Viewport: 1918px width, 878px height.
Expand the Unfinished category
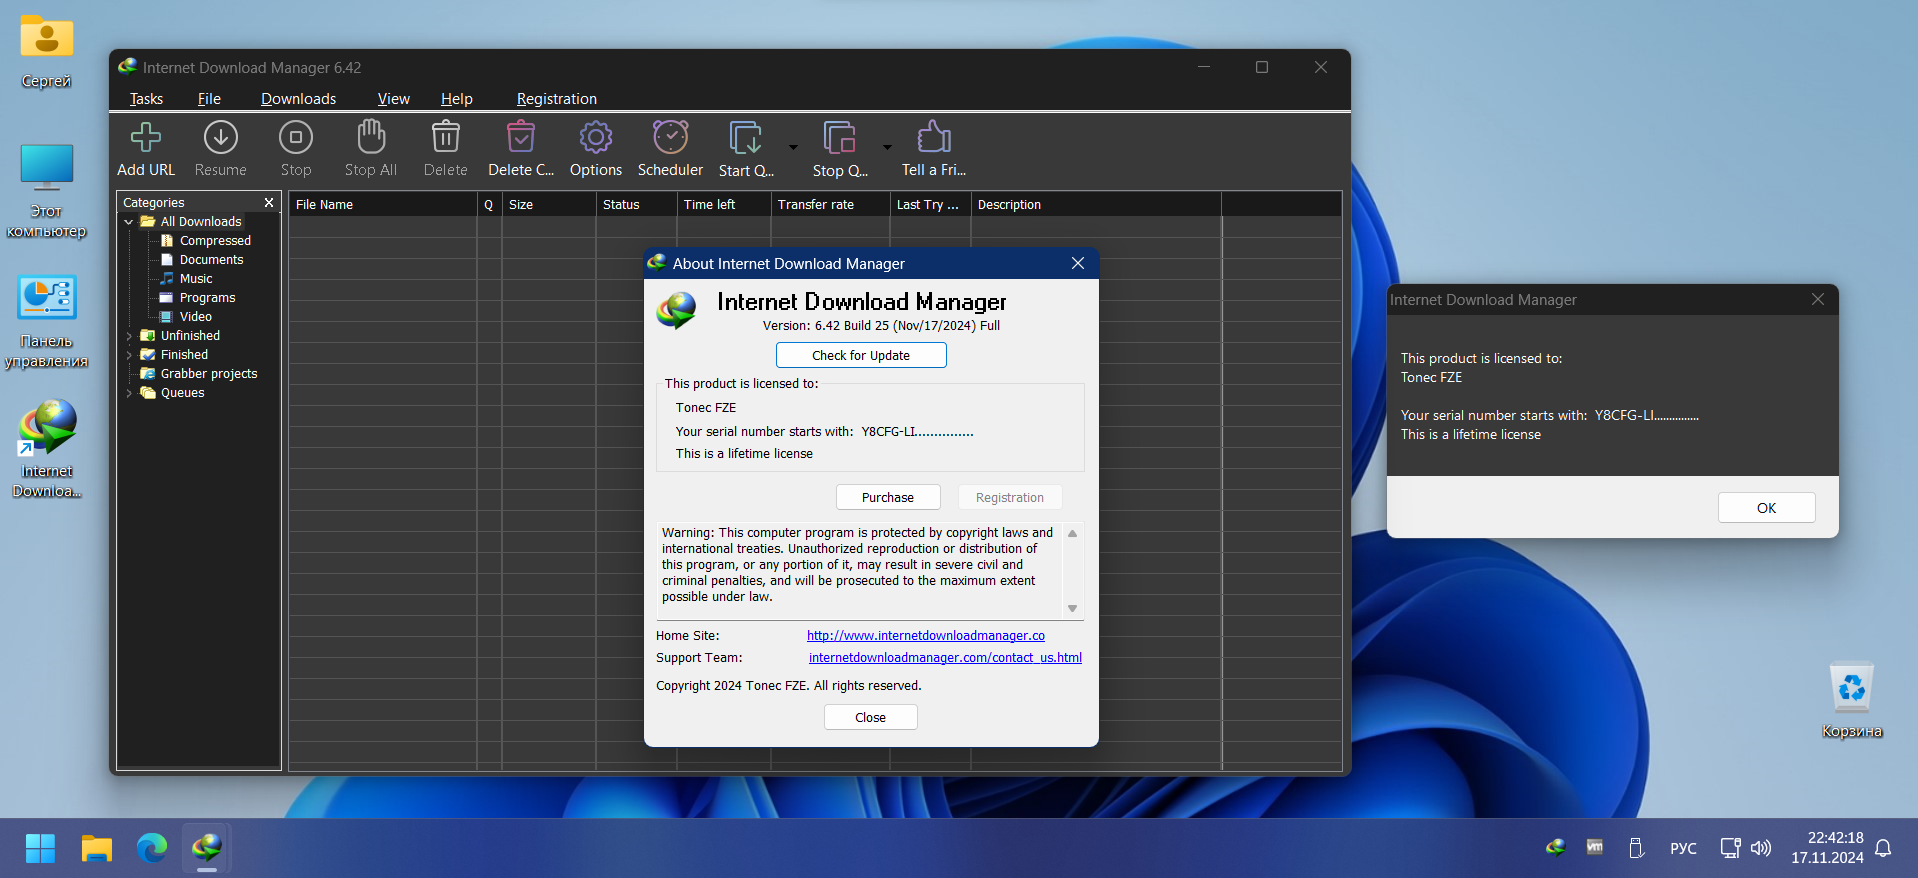(x=128, y=336)
